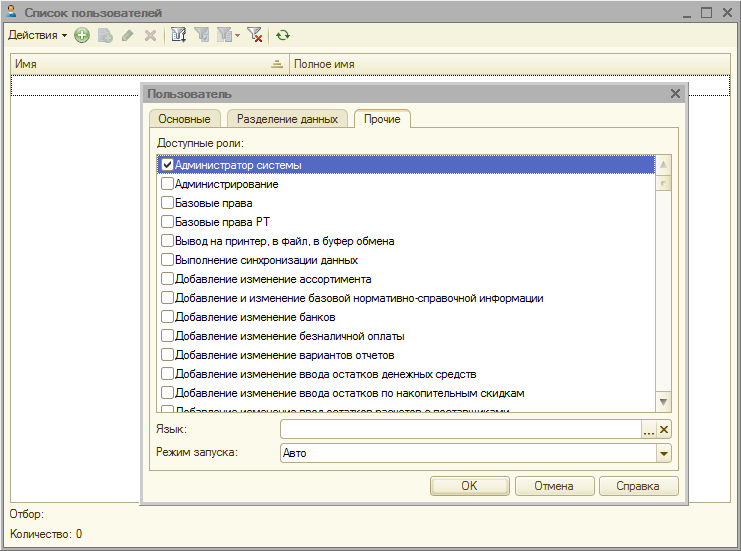Switch to the Основные tab
The image size is (741, 551).
click(184, 119)
